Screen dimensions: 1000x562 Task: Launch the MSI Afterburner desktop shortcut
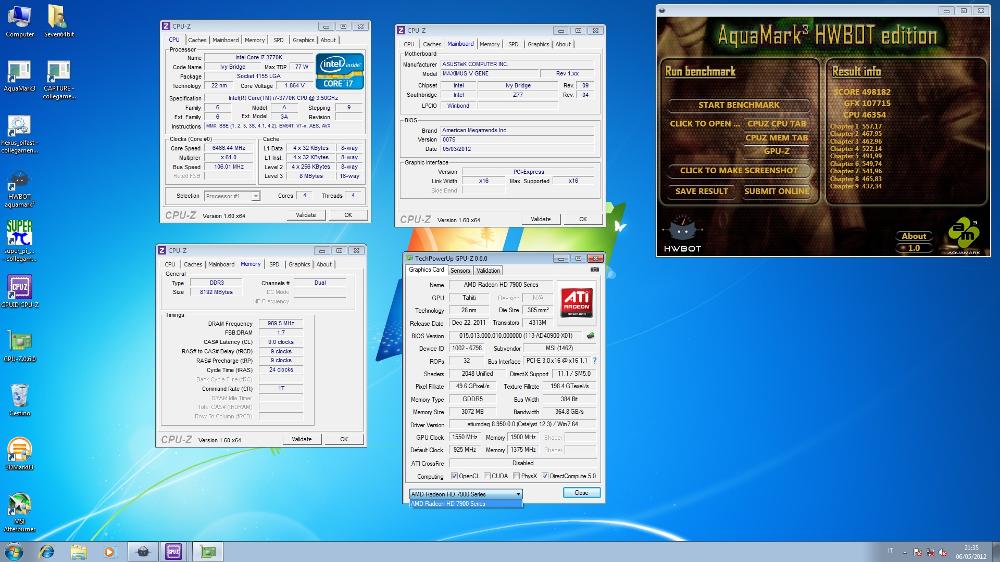[x=19, y=512]
